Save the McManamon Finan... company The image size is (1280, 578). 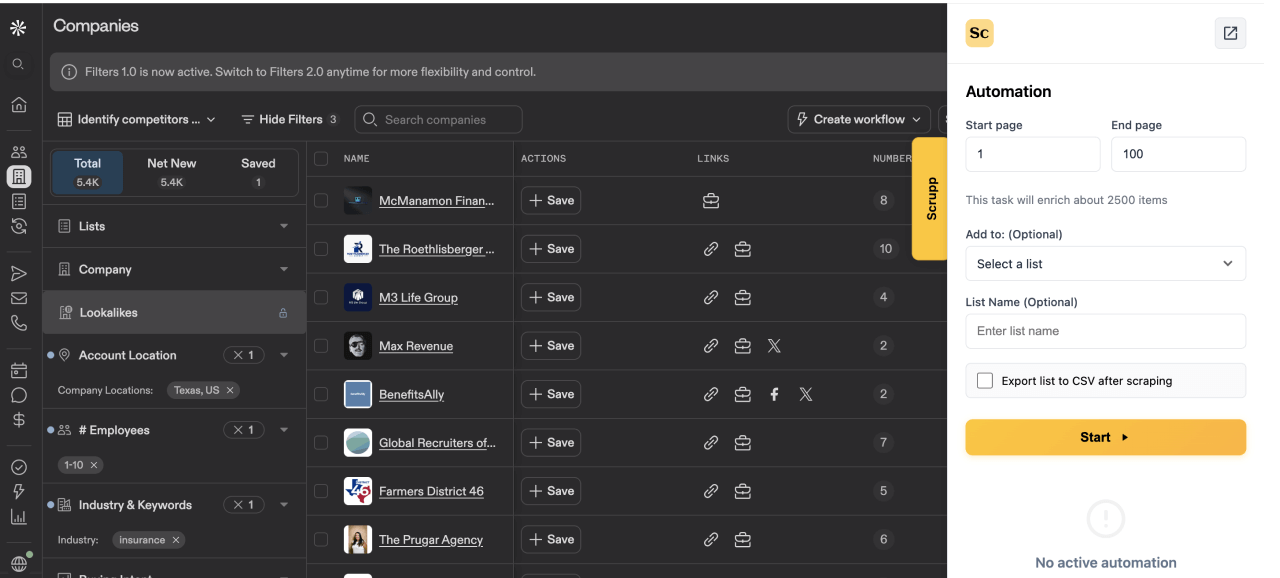pos(551,201)
